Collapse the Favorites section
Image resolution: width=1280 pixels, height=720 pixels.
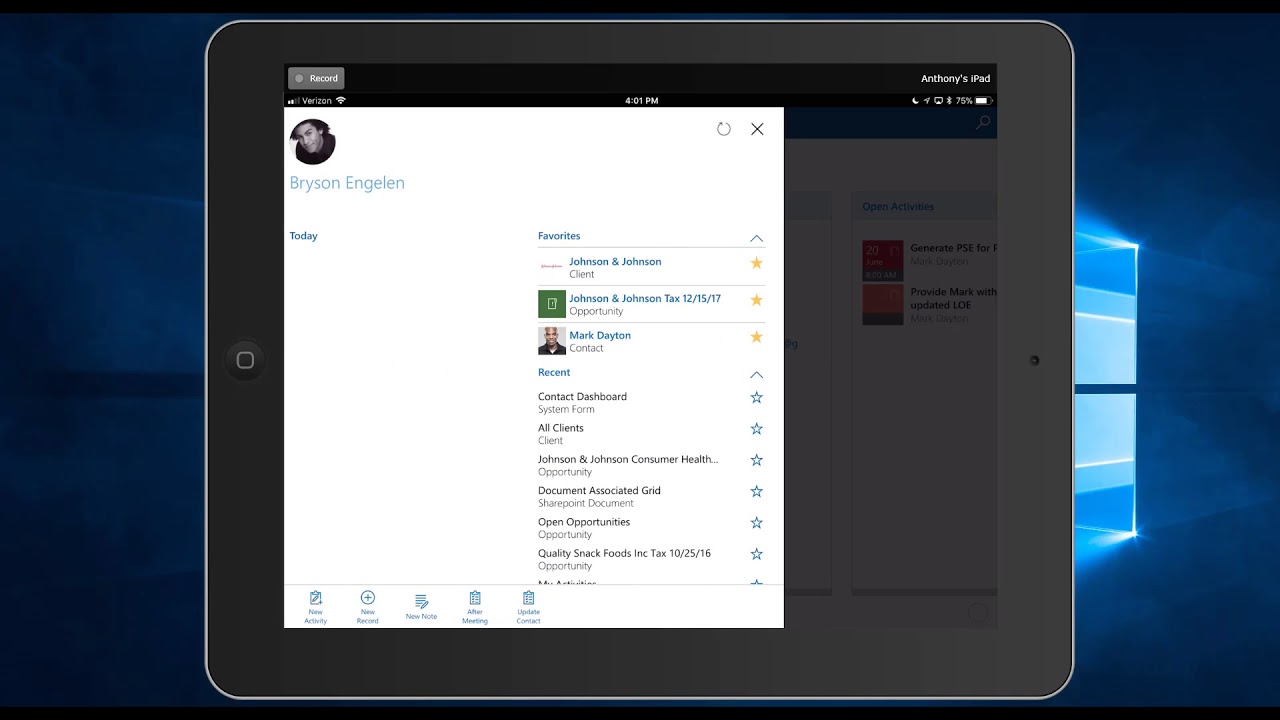757,238
